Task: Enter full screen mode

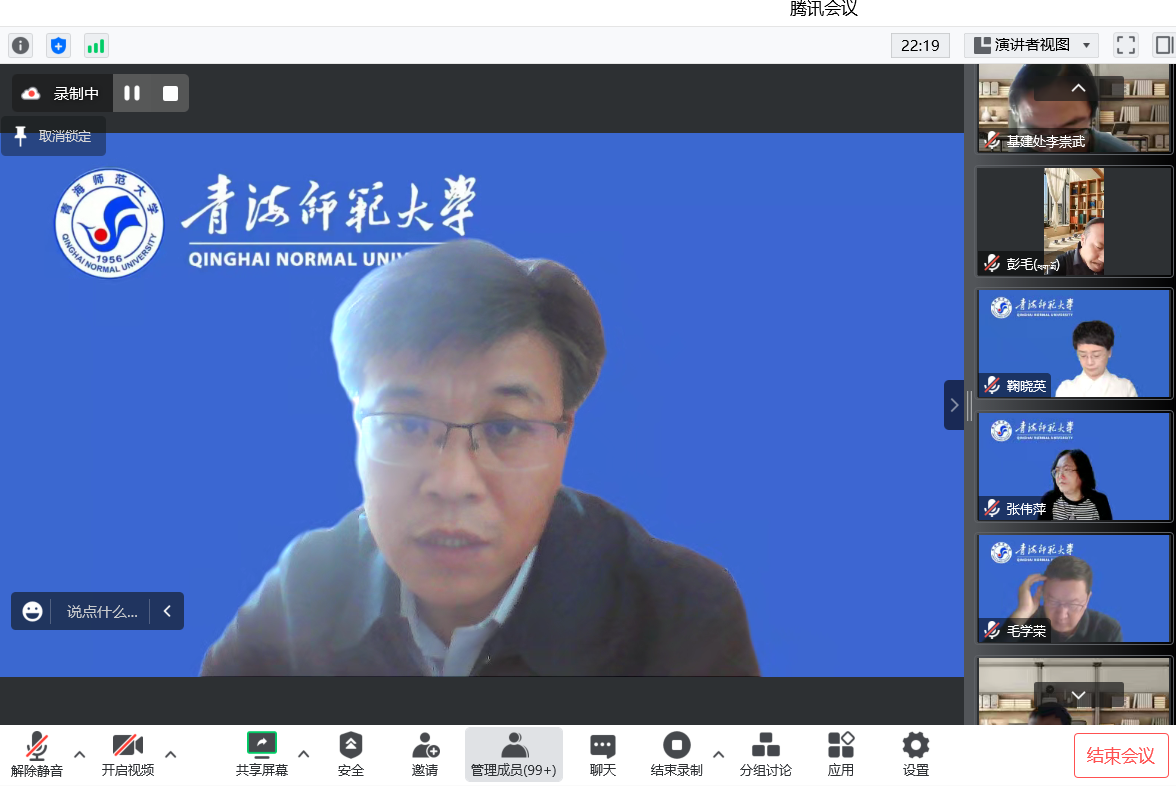Action: click(x=1126, y=45)
